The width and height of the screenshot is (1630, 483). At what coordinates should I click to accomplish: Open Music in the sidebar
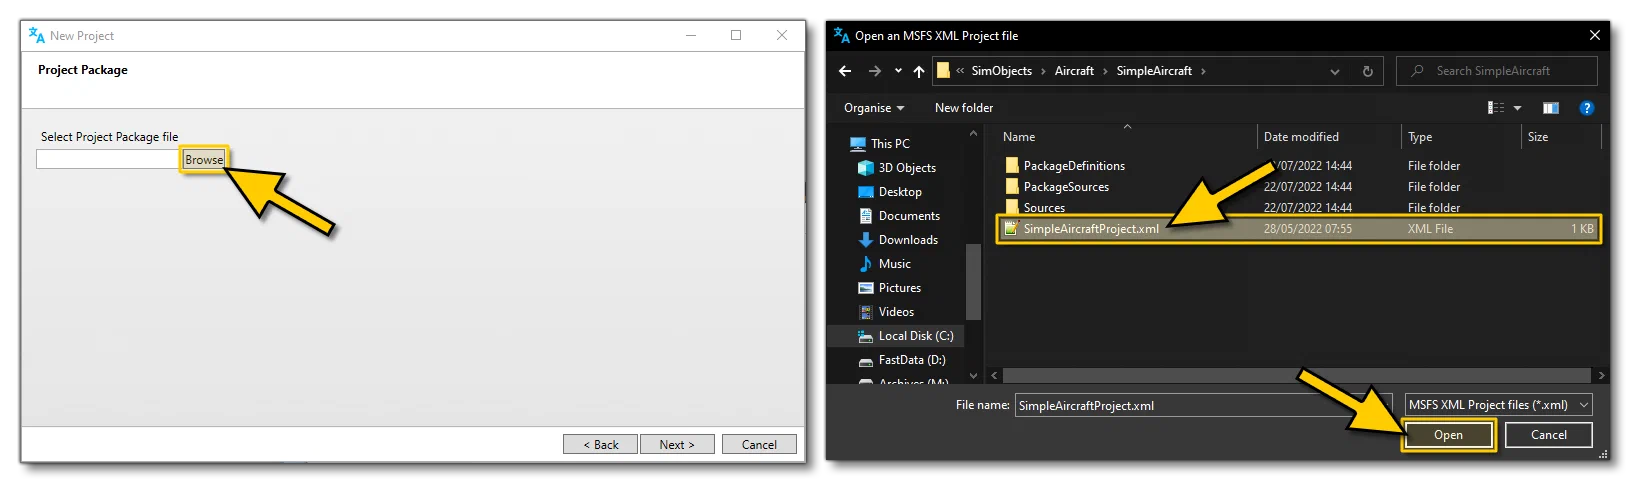point(885,264)
